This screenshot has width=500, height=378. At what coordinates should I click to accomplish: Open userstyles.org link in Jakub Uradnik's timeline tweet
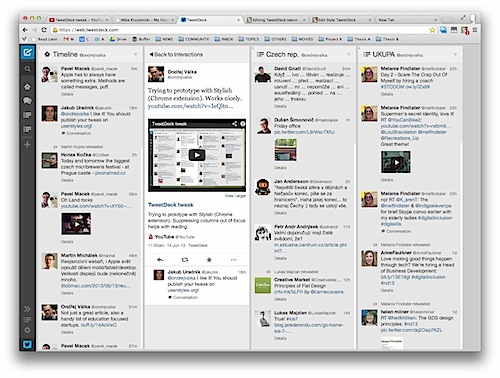pos(76,126)
